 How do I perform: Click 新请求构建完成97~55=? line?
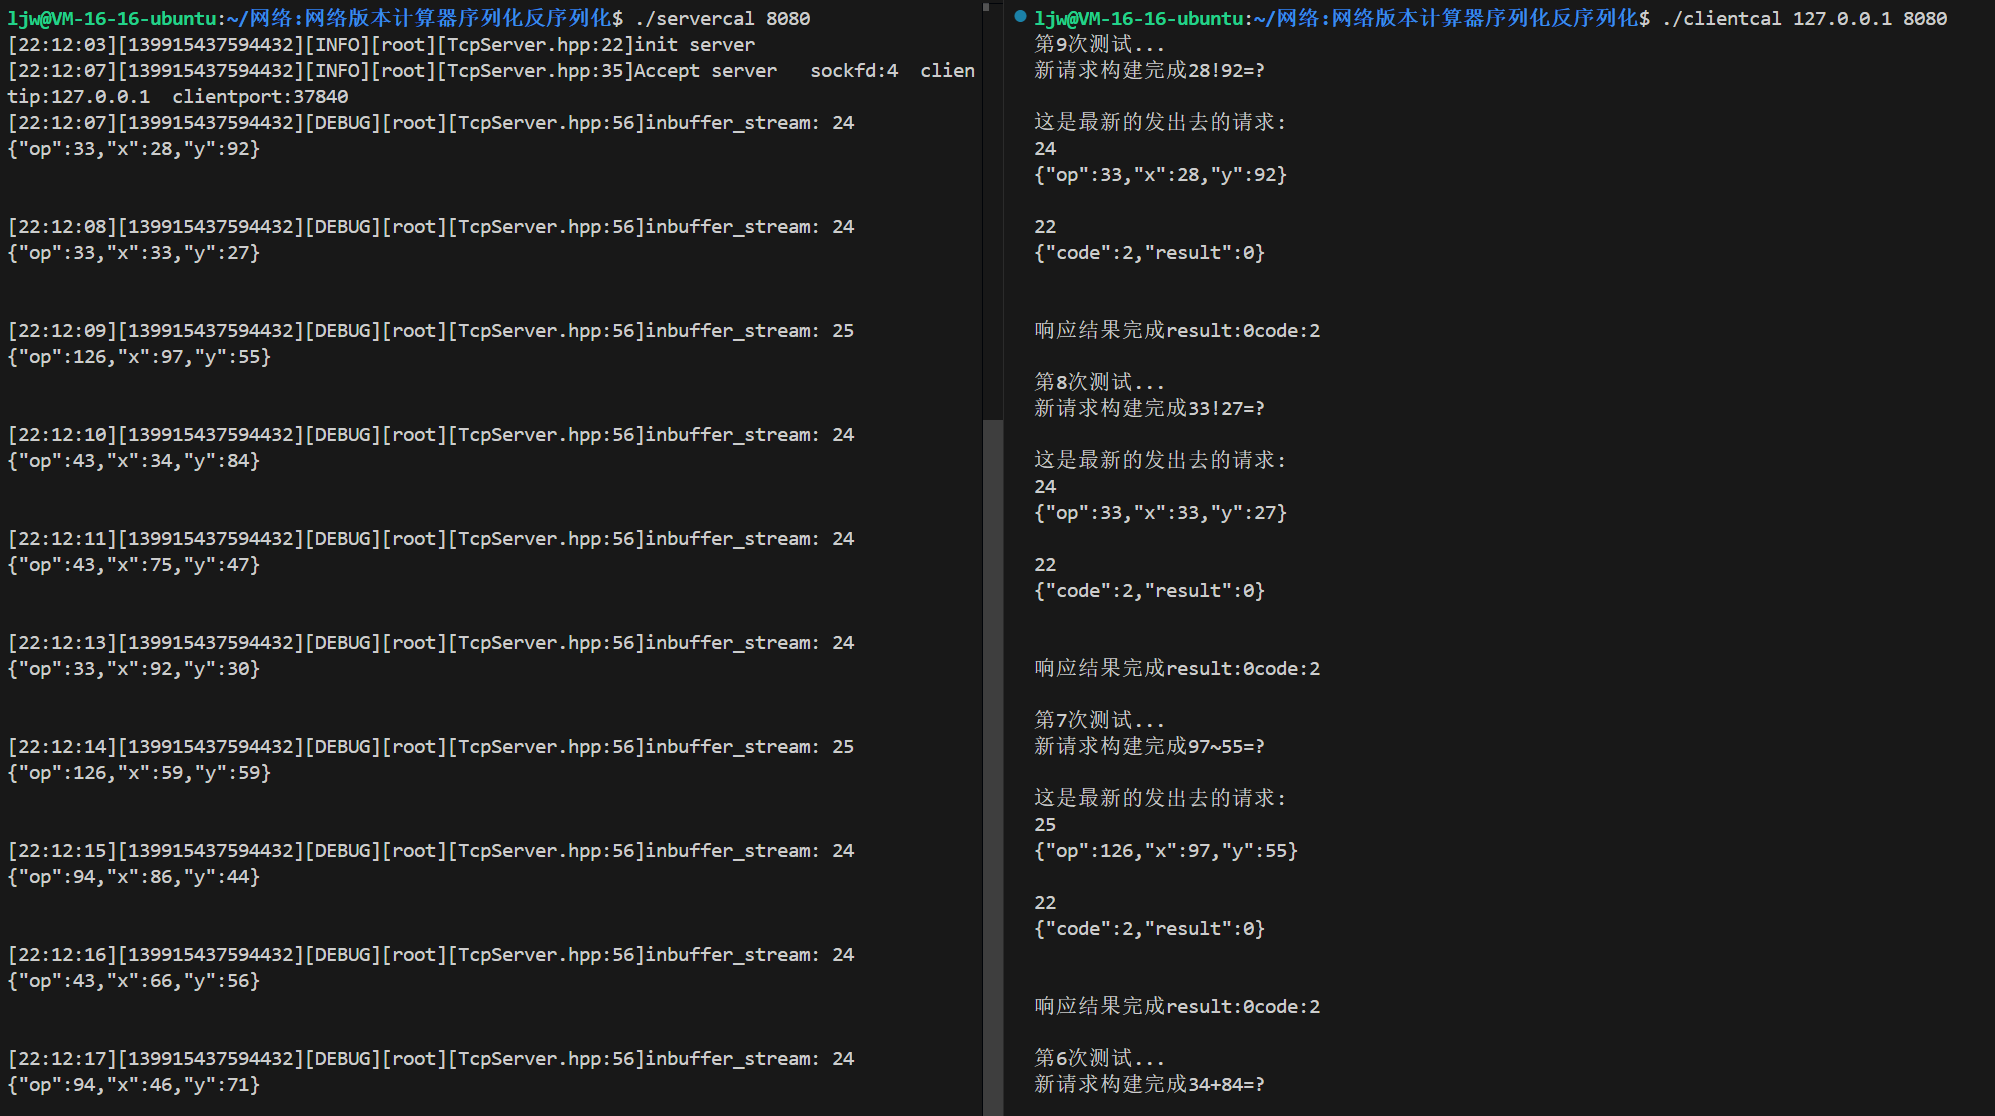1149,747
